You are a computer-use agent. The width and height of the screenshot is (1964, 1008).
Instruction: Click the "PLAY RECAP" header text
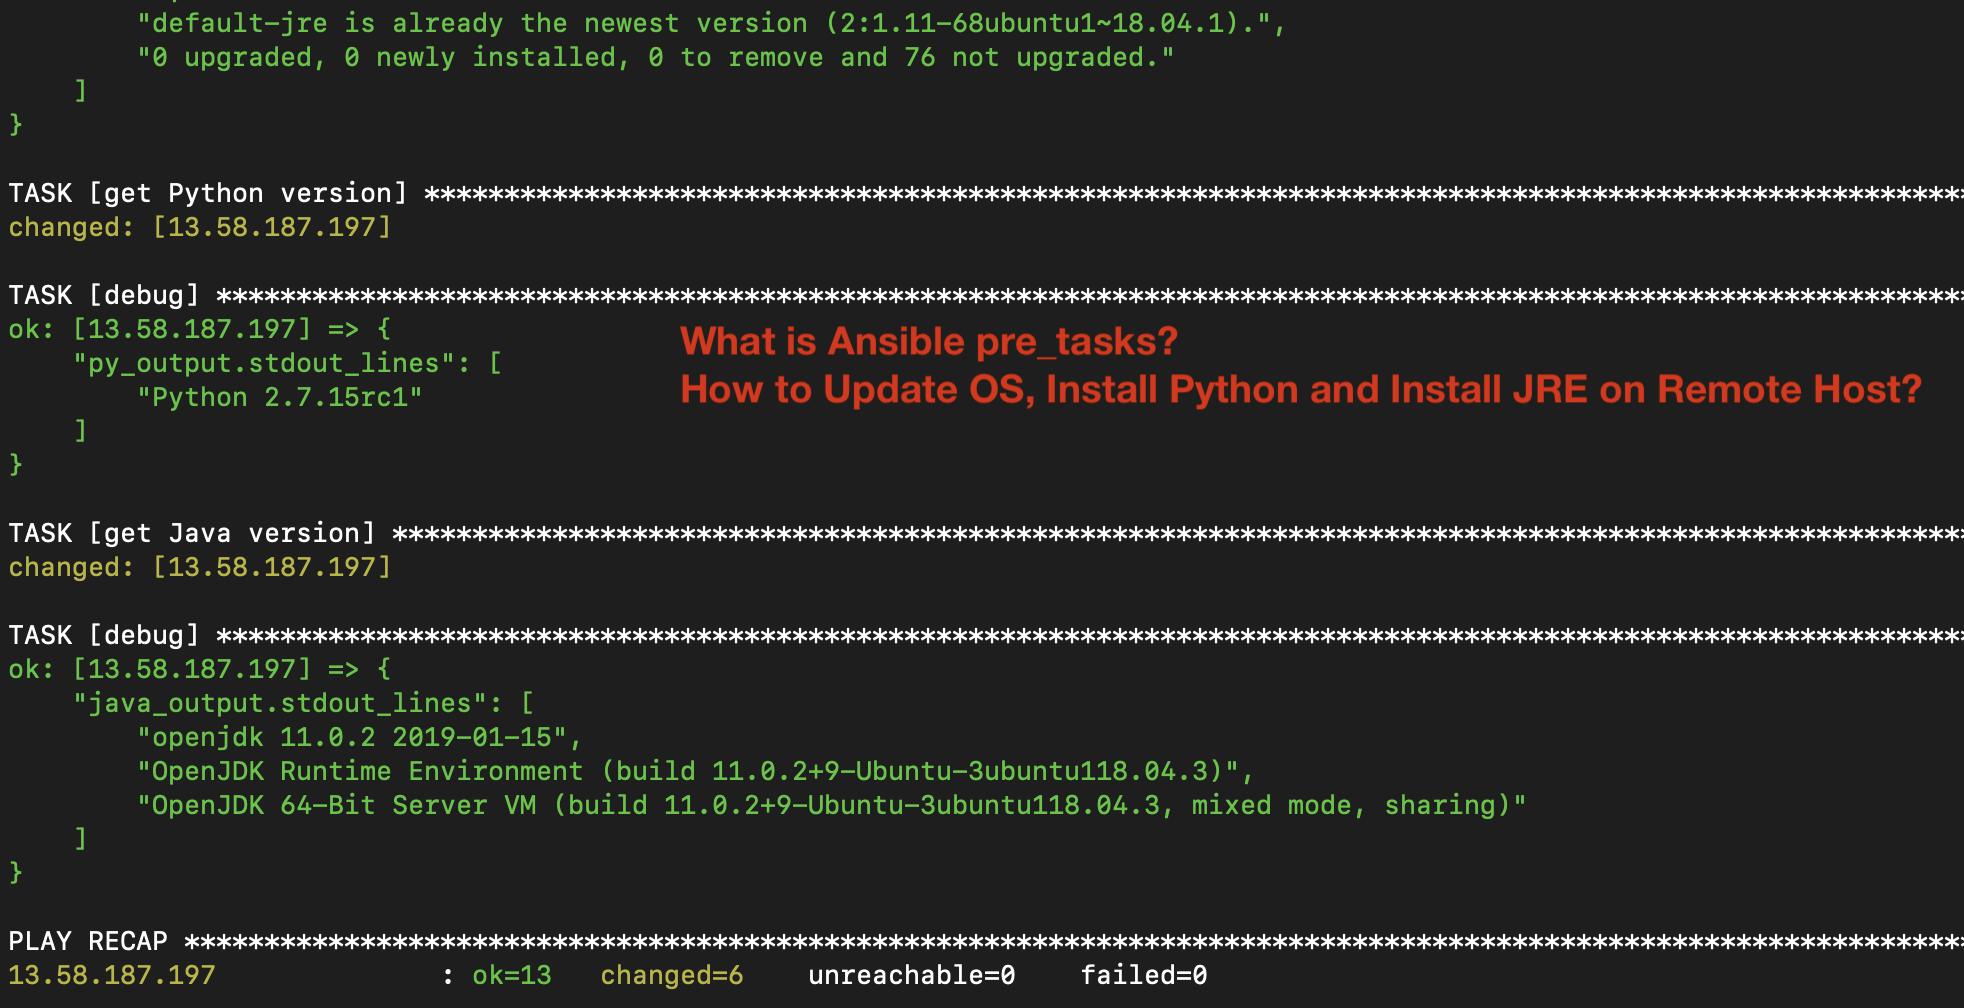click(x=88, y=941)
